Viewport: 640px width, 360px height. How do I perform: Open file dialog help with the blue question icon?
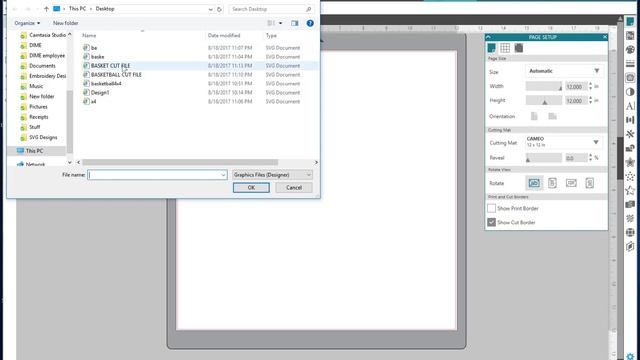pyautogui.click(x=310, y=23)
